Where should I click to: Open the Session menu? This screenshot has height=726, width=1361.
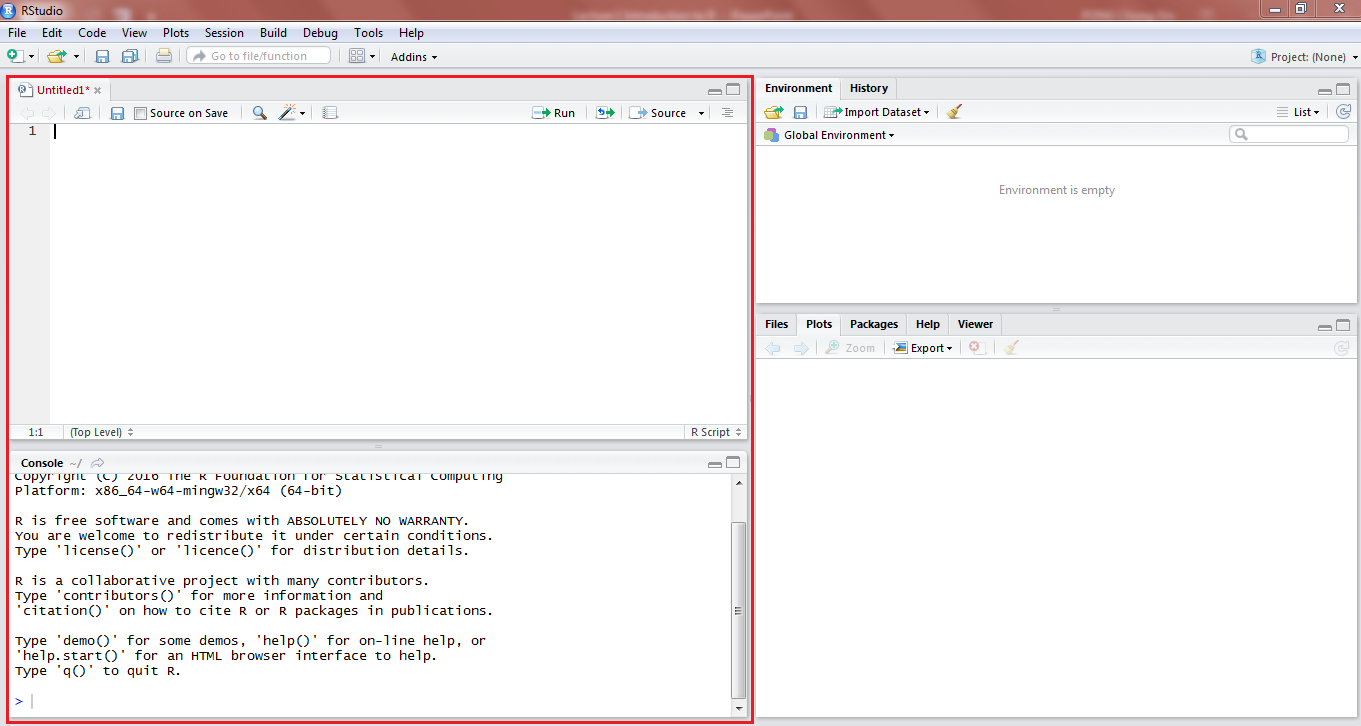click(x=224, y=33)
